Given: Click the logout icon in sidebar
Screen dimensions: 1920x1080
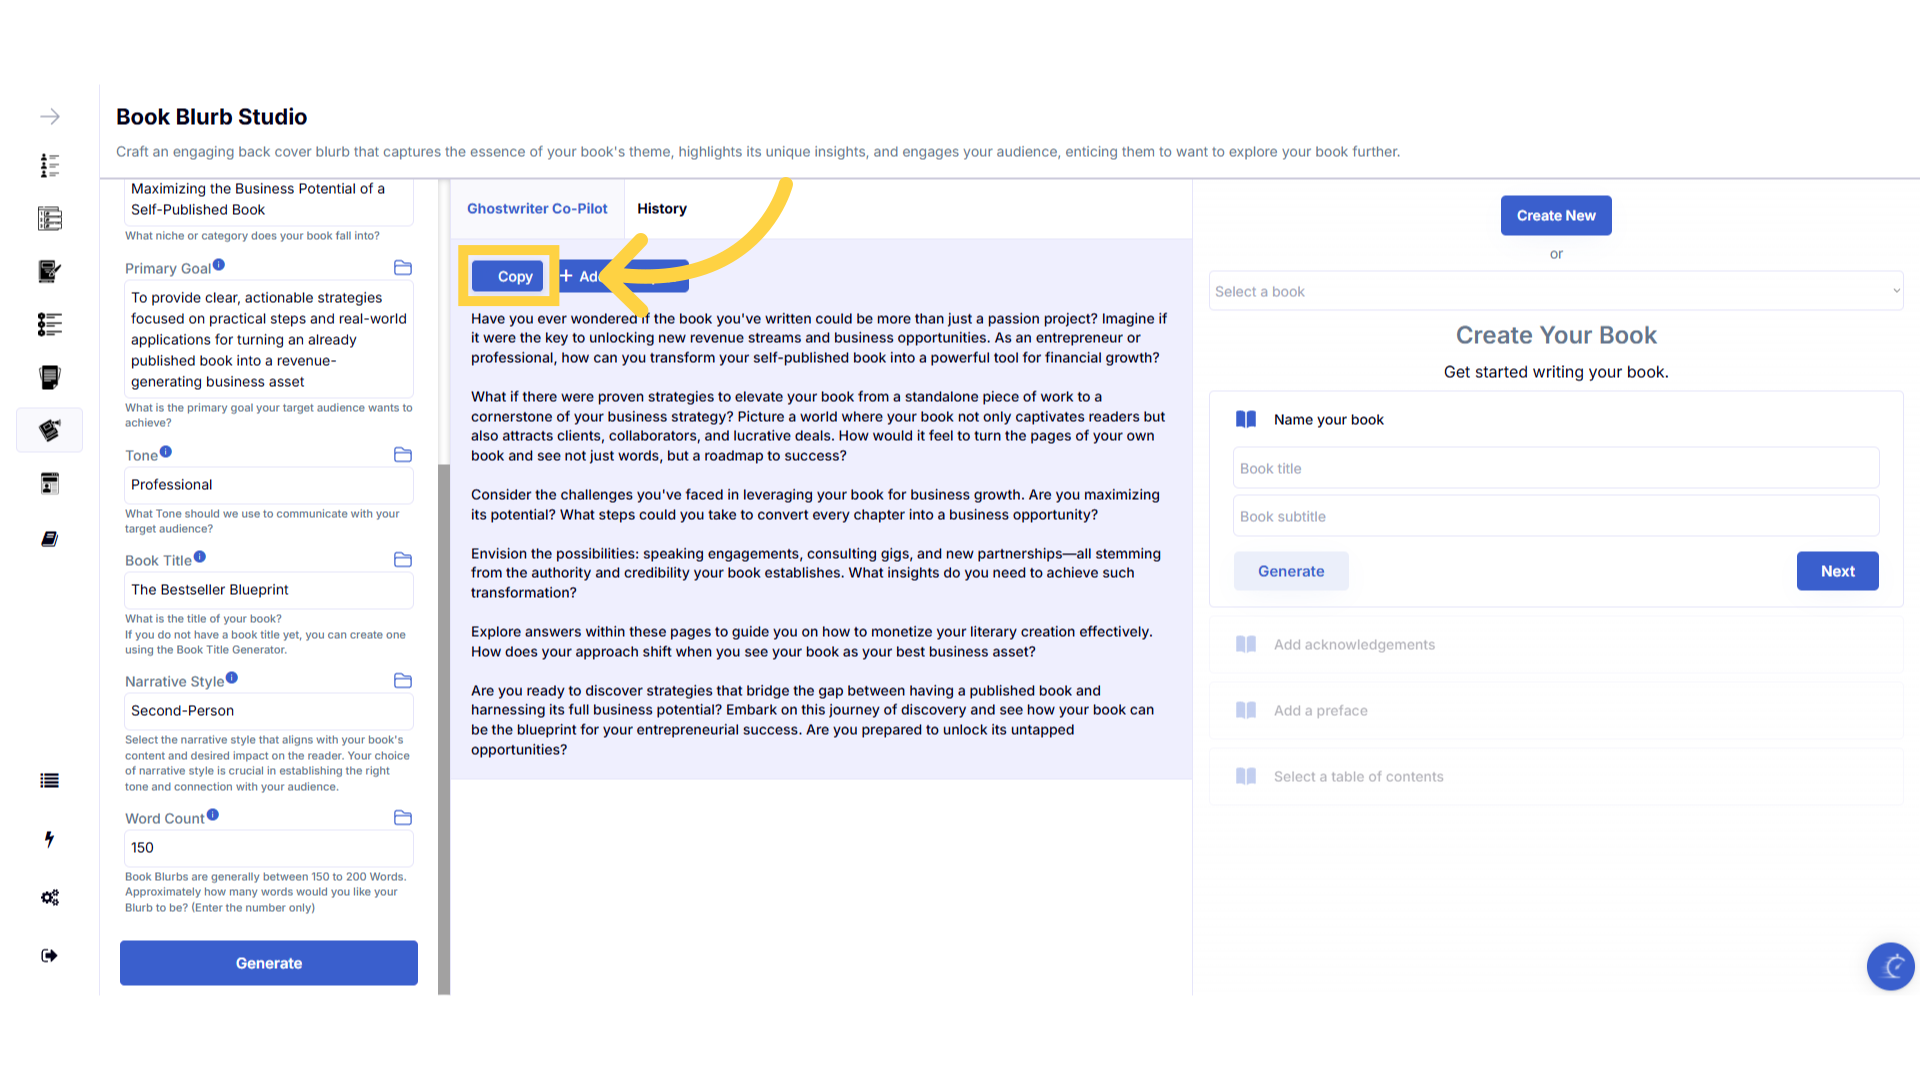Looking at the screenshot, I should 49,955.
